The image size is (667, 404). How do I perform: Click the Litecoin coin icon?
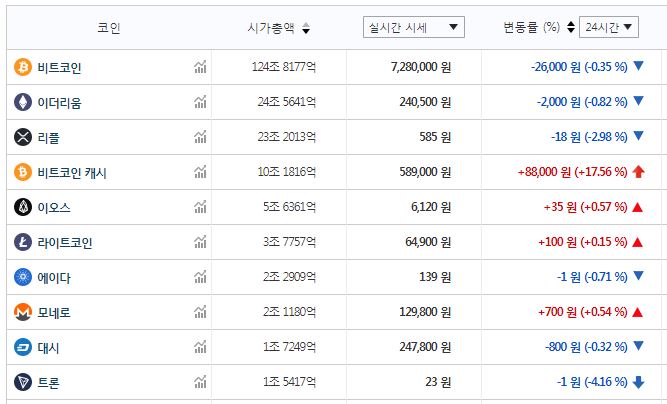(x=22, y=242)
